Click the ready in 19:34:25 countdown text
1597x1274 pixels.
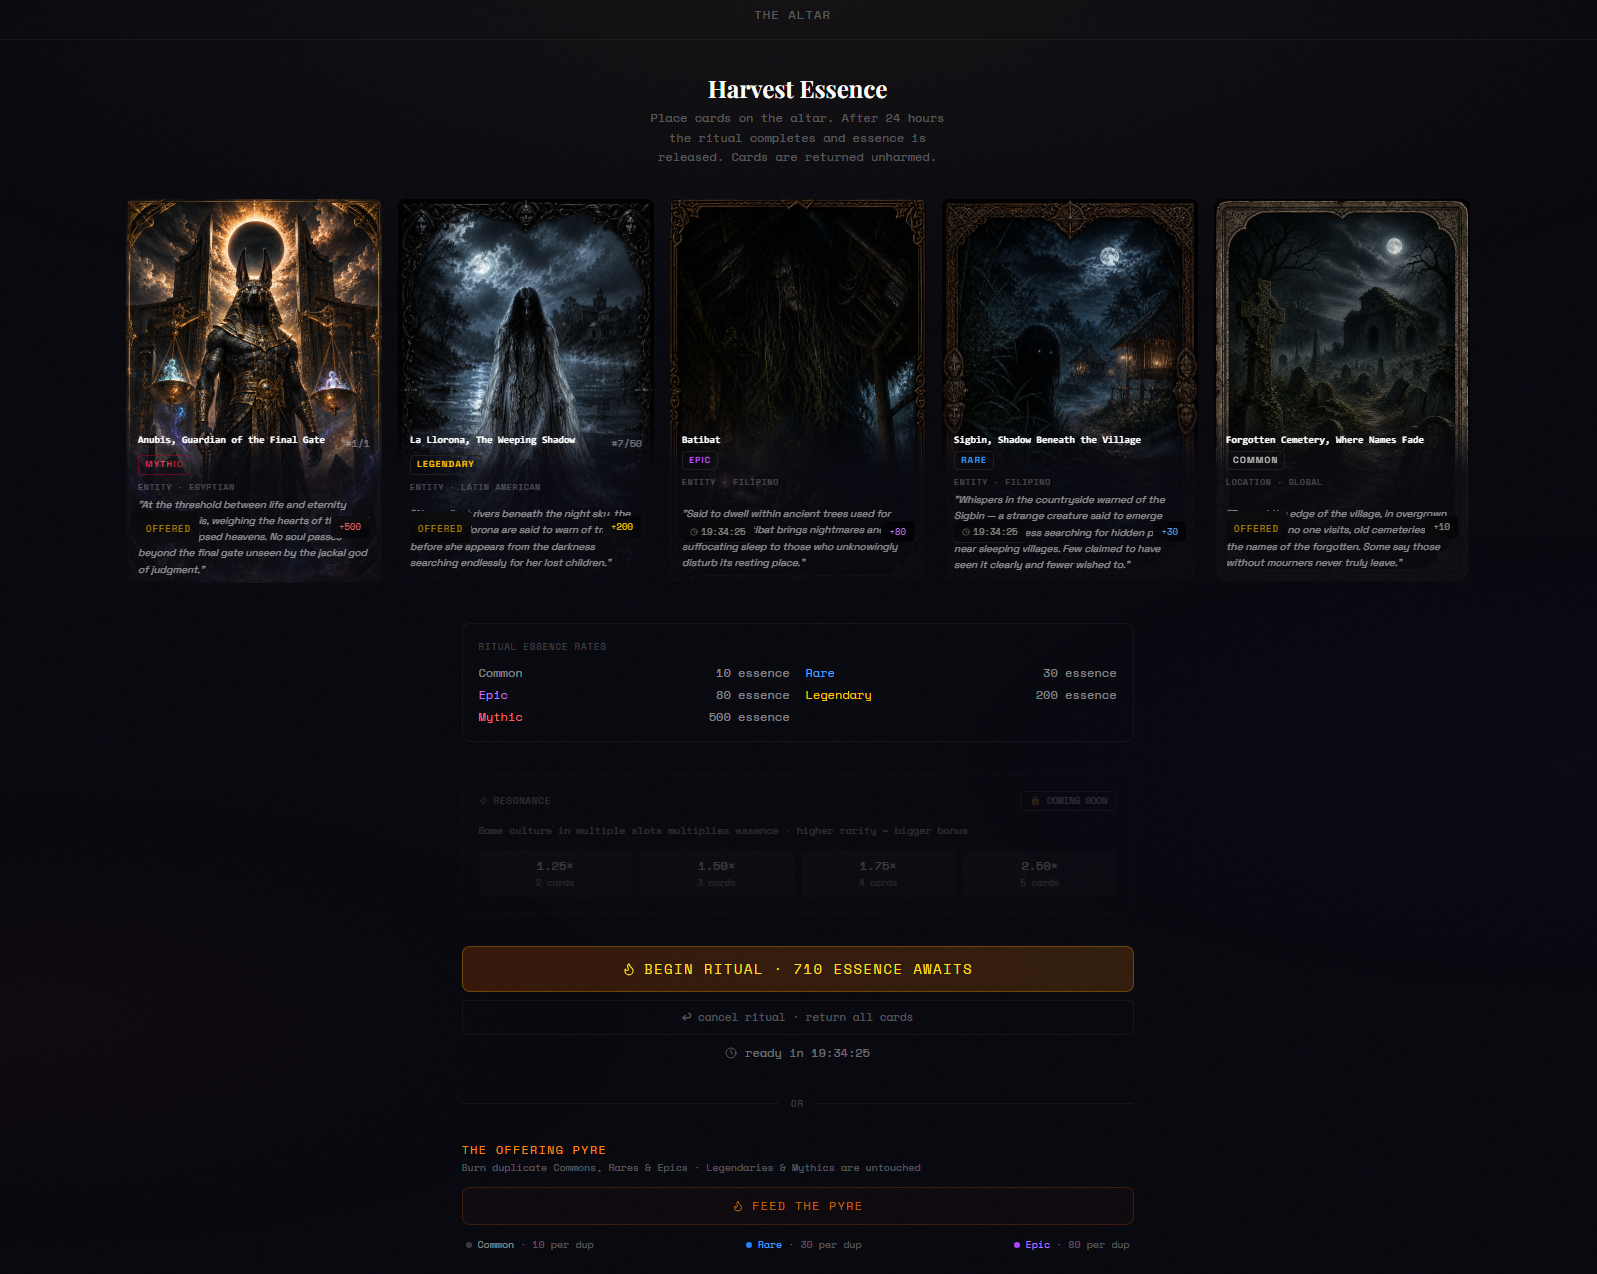coord(807,1053)
